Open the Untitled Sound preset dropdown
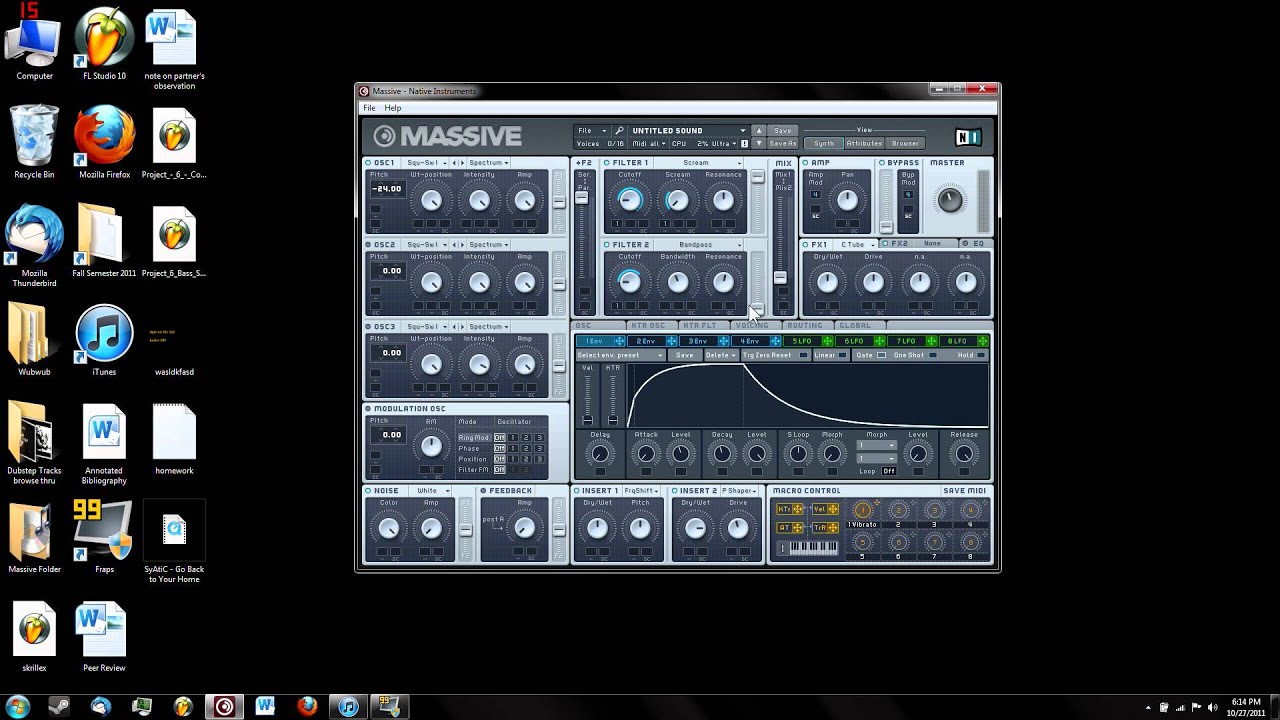The height and width of the screenshot is (720, 1280). coord(688,131)
